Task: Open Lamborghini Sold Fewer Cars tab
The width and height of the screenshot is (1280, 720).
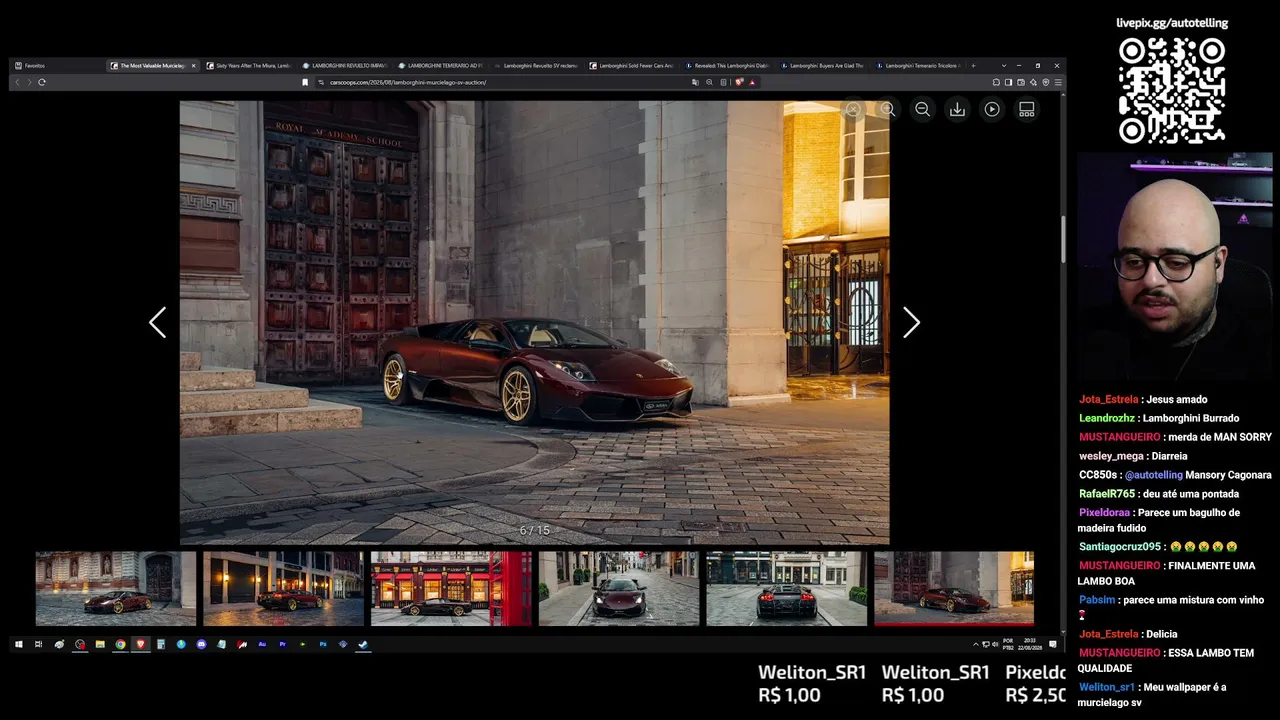Action: [633, 66]
